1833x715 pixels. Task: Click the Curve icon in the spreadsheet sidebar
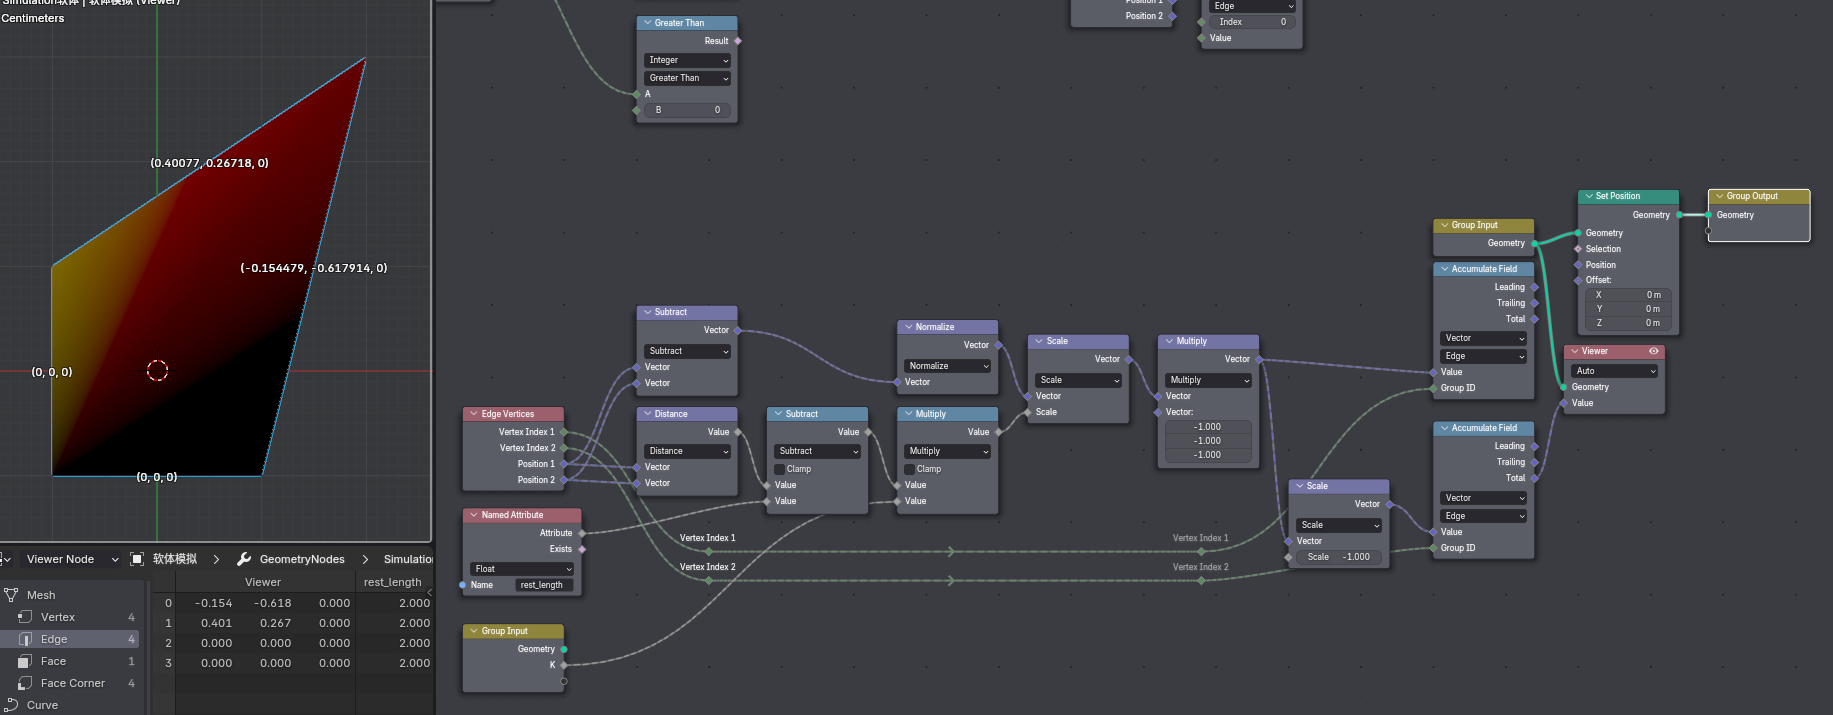tap(11, 705)
